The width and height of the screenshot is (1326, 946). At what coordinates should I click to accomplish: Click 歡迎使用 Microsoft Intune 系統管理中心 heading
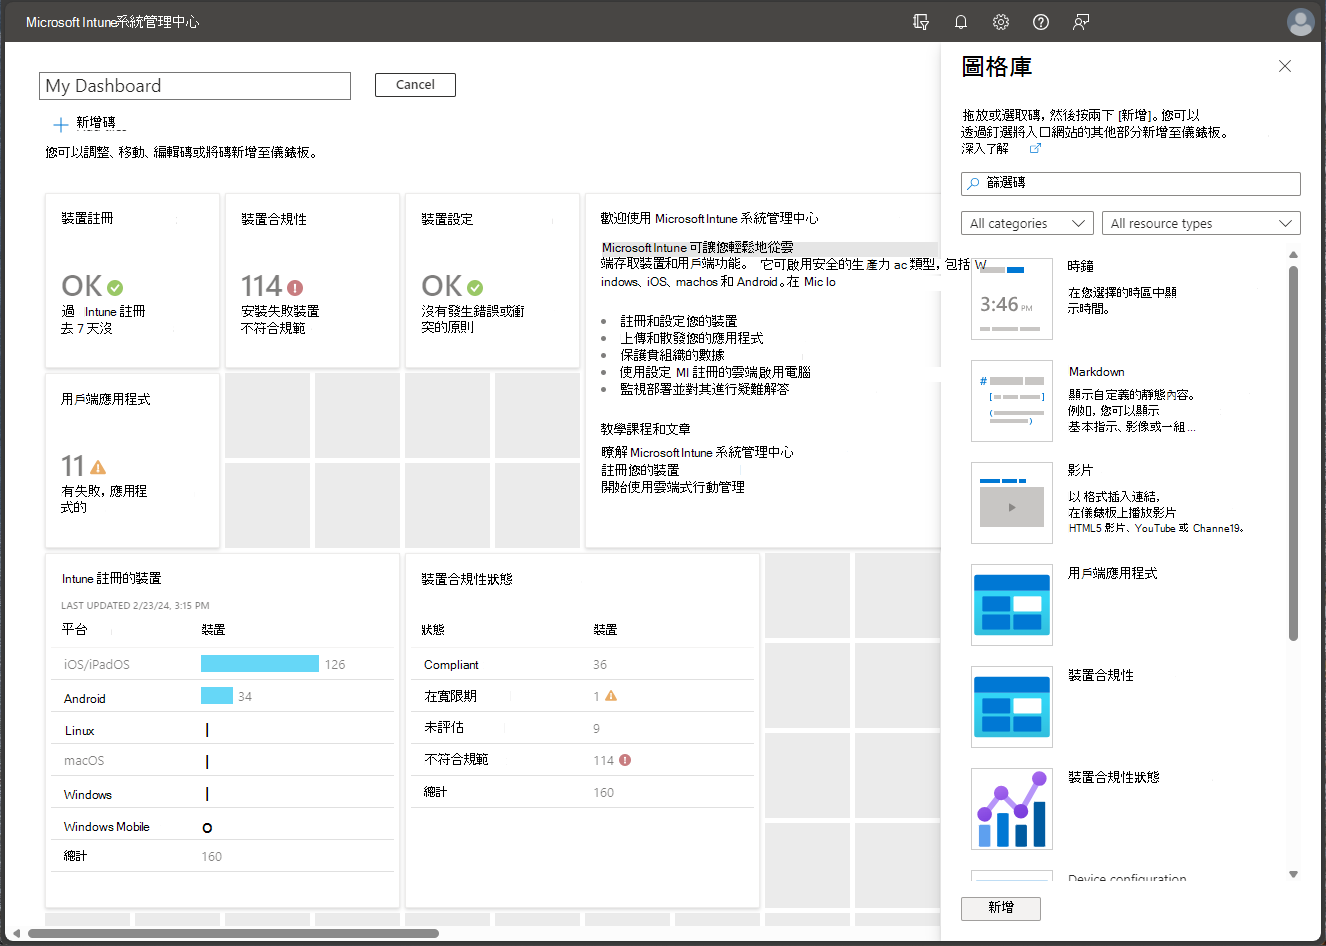709,218
